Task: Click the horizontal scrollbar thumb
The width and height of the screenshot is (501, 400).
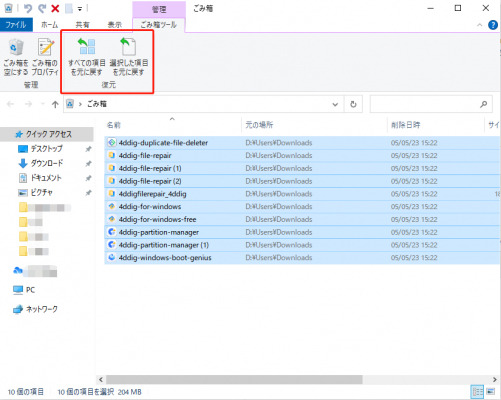Action: pyautogui.click(x=234, y=379)
